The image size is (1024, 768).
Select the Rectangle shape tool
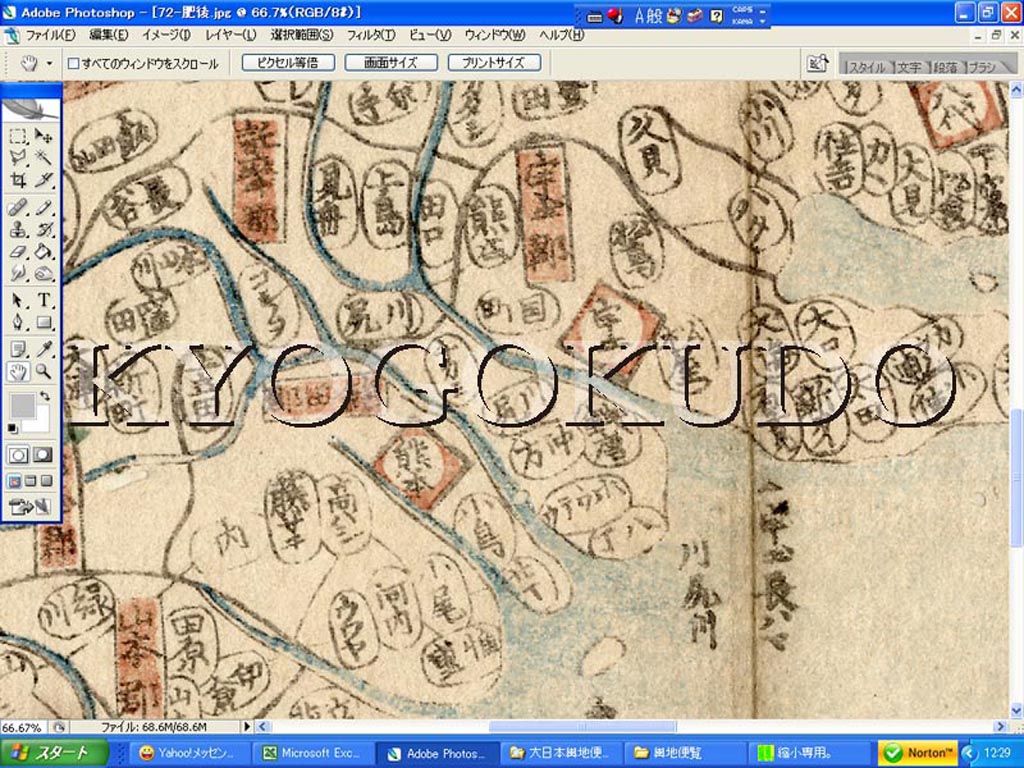point(43,322)
